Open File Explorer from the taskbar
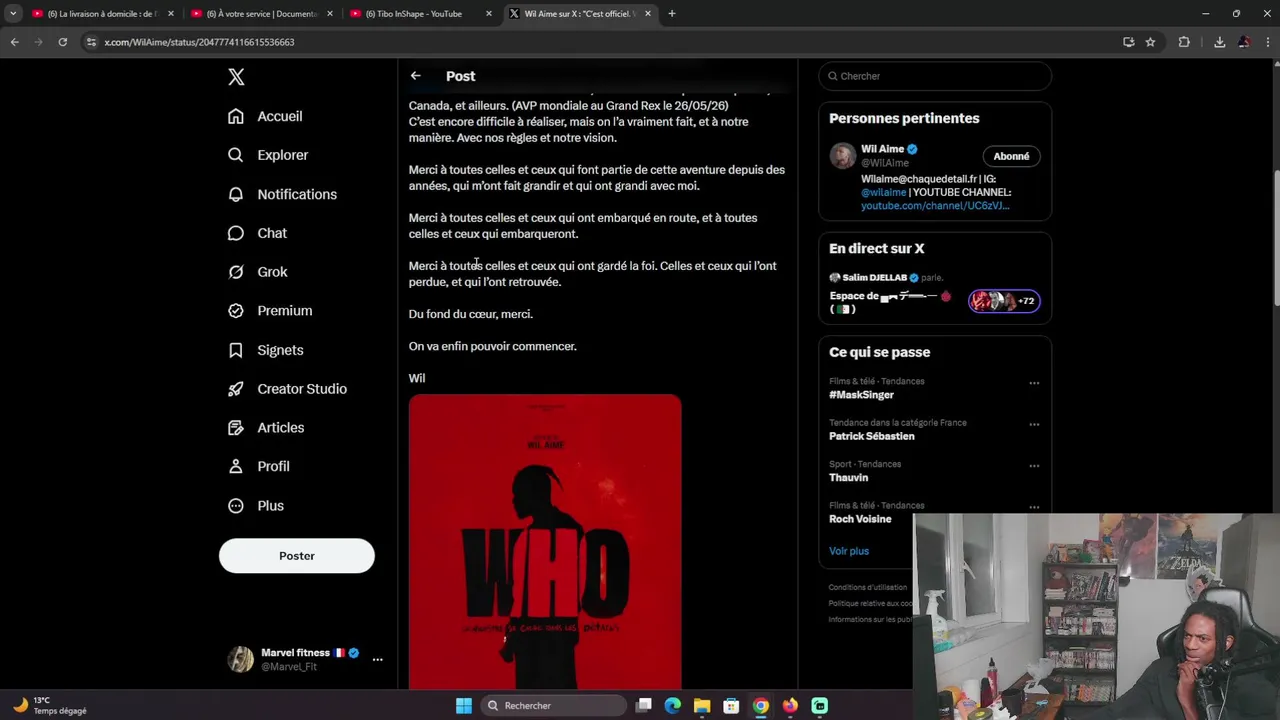The width and height of the screenshot is (1280, 720). (x=702, y=706)
